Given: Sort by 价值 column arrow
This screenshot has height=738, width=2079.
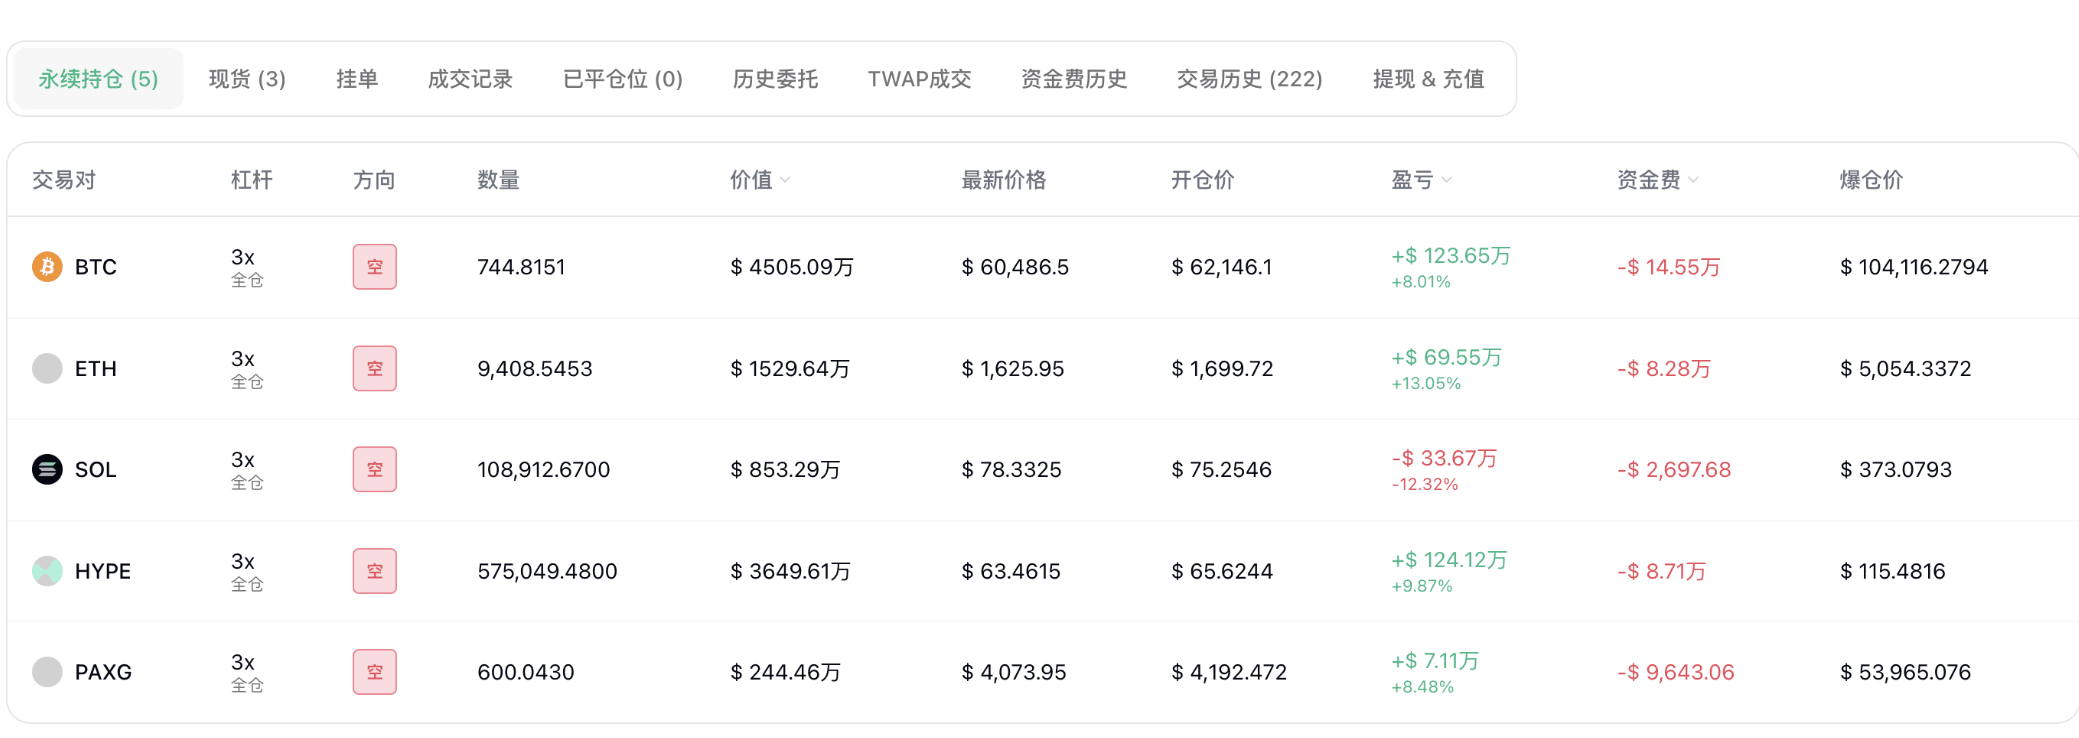Looking at the screenshot, I should tap(785, 180).
